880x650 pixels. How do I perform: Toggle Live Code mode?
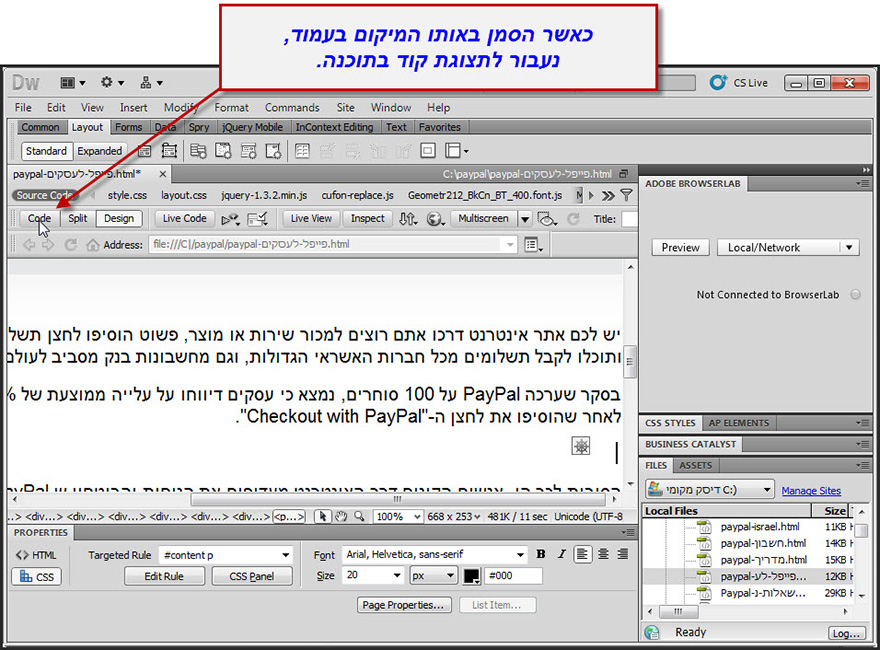pos(184,218)
